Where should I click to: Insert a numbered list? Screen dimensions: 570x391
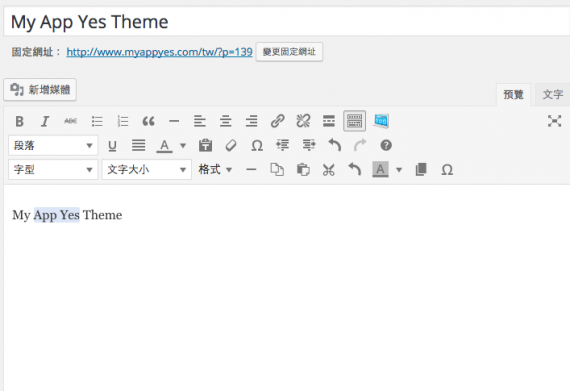tap(123, 121)
